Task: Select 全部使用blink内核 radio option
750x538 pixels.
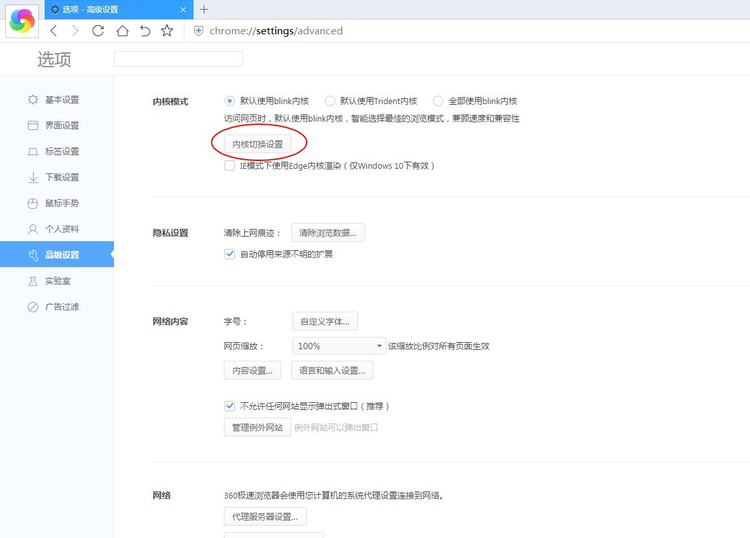Action: (x=438, y=101)
